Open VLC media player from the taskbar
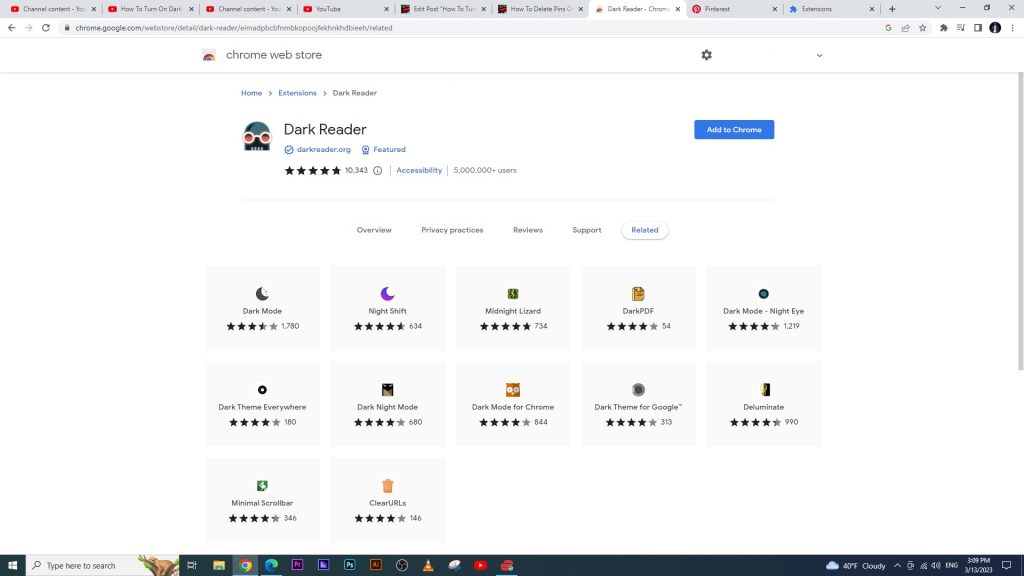The width and height of the screenshot is (1024, 576). pyautogui.click(x=428, y=565)
